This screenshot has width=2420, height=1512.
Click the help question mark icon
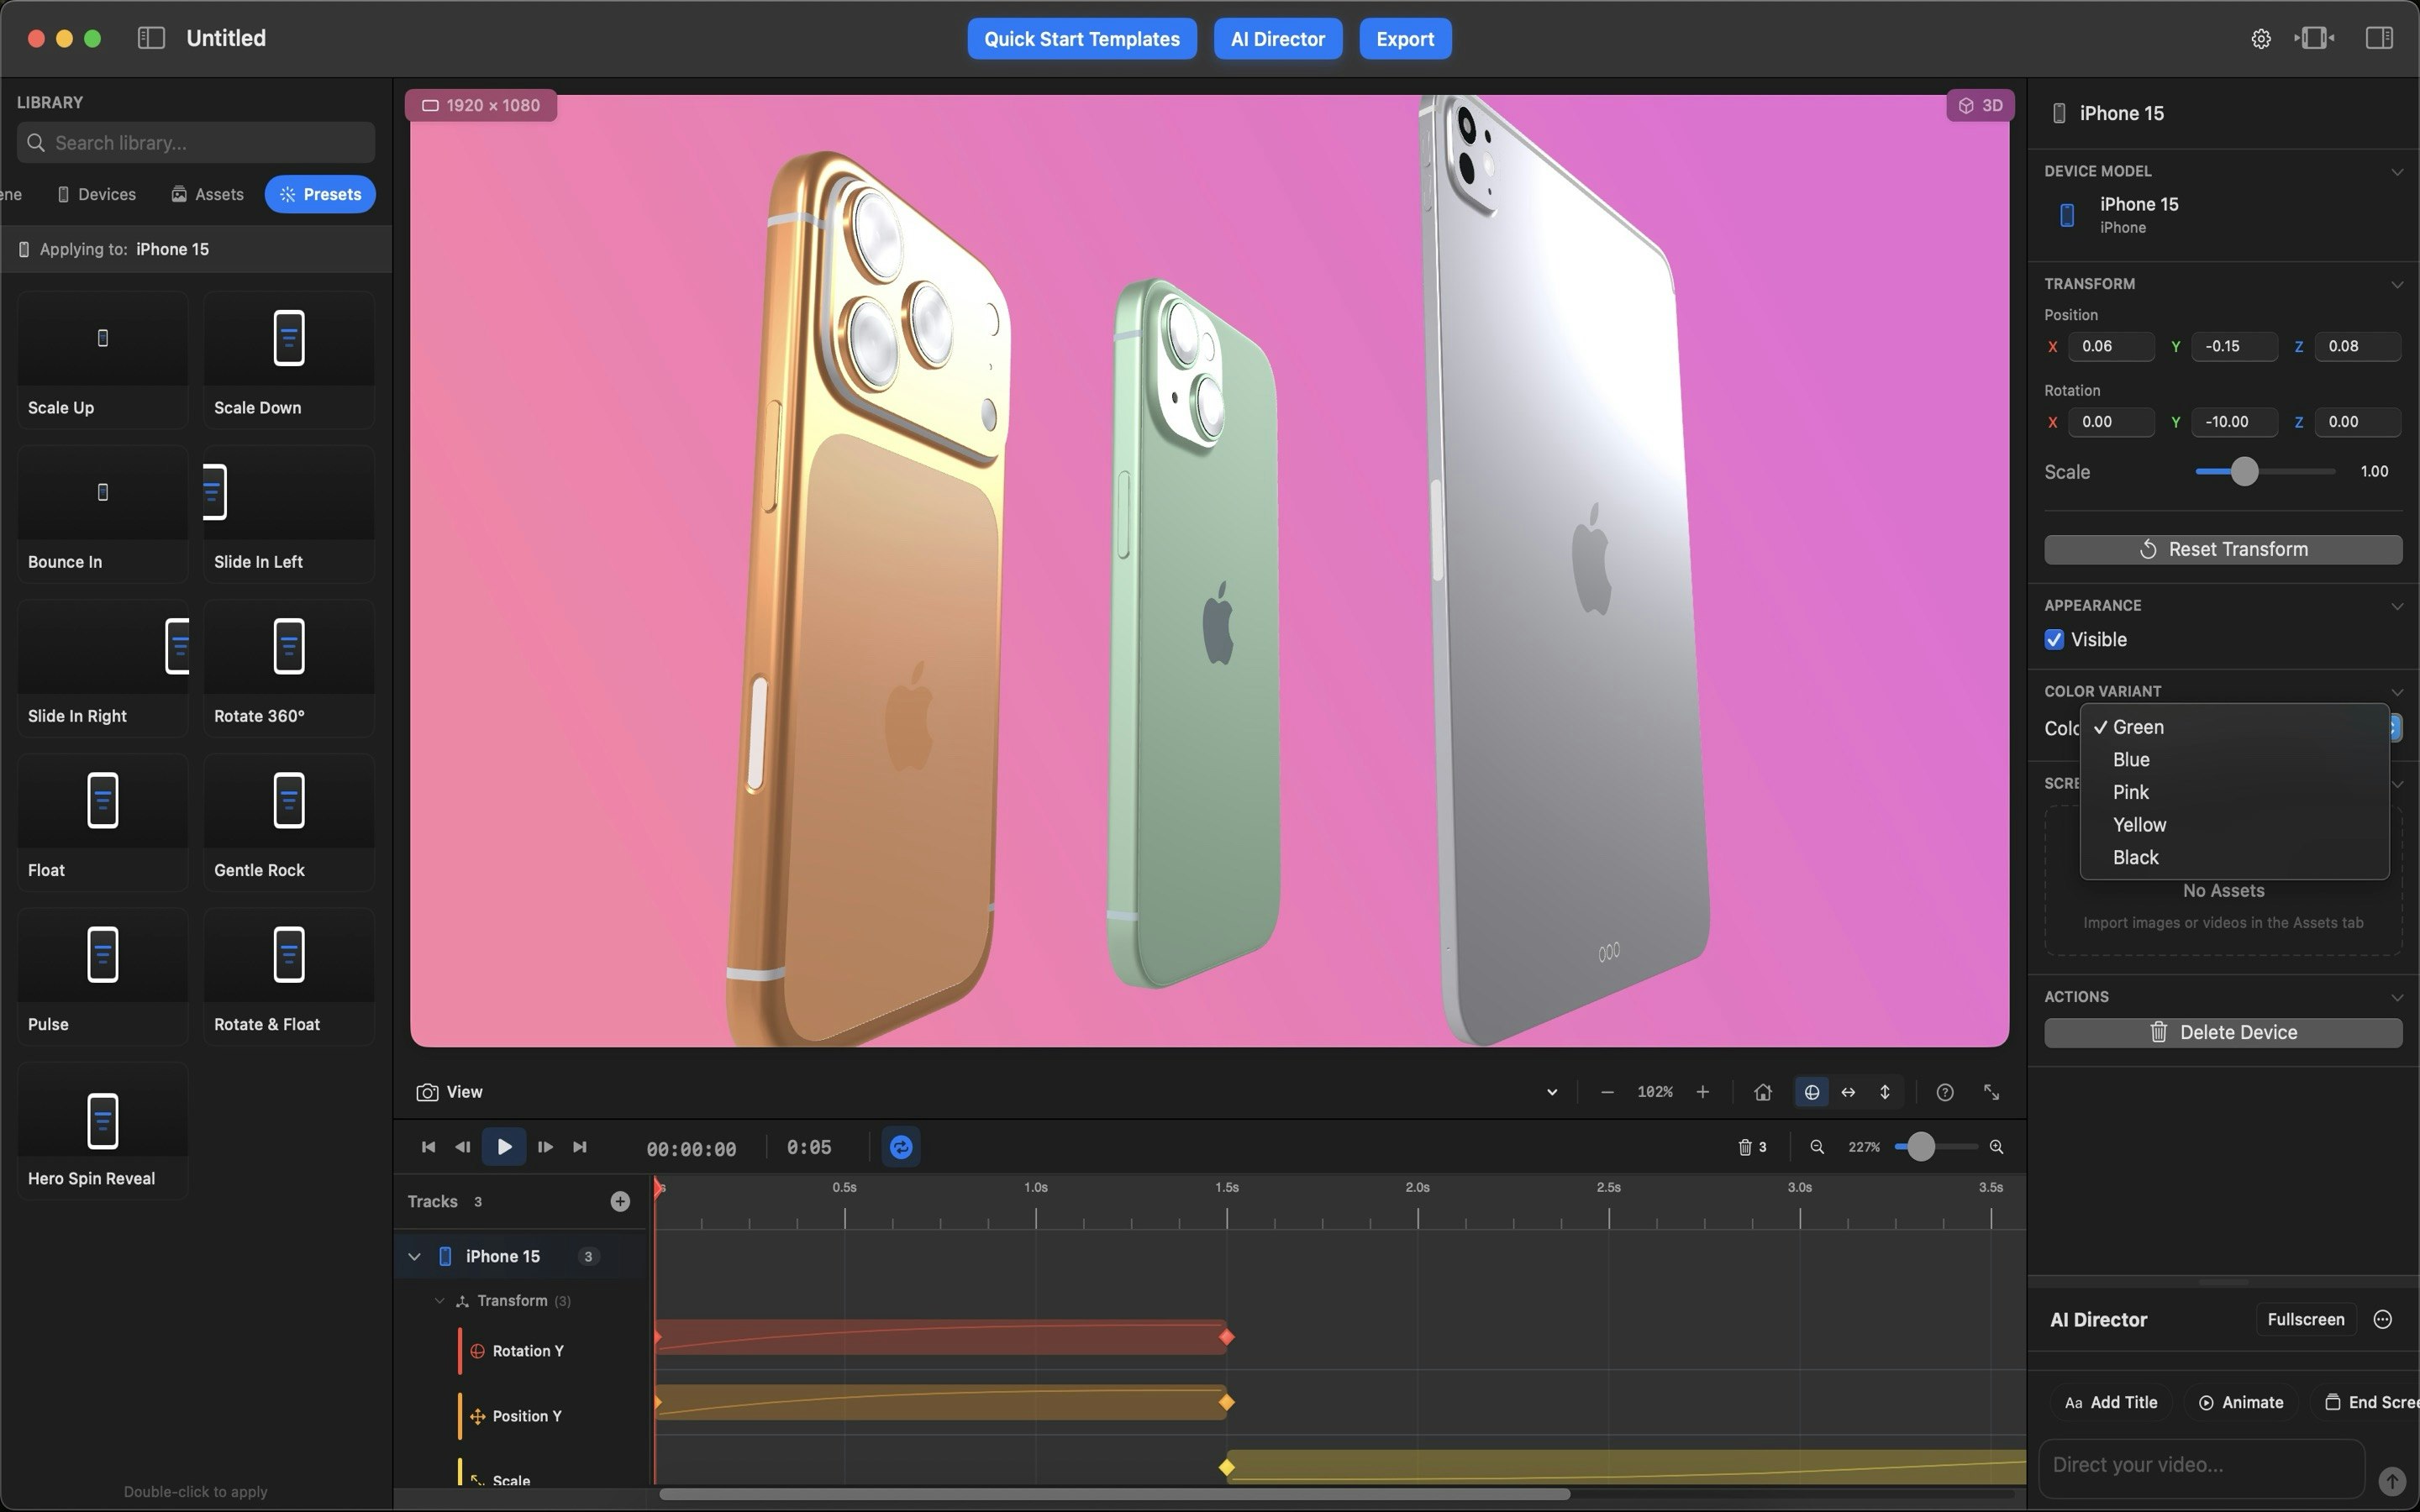1944,1092
